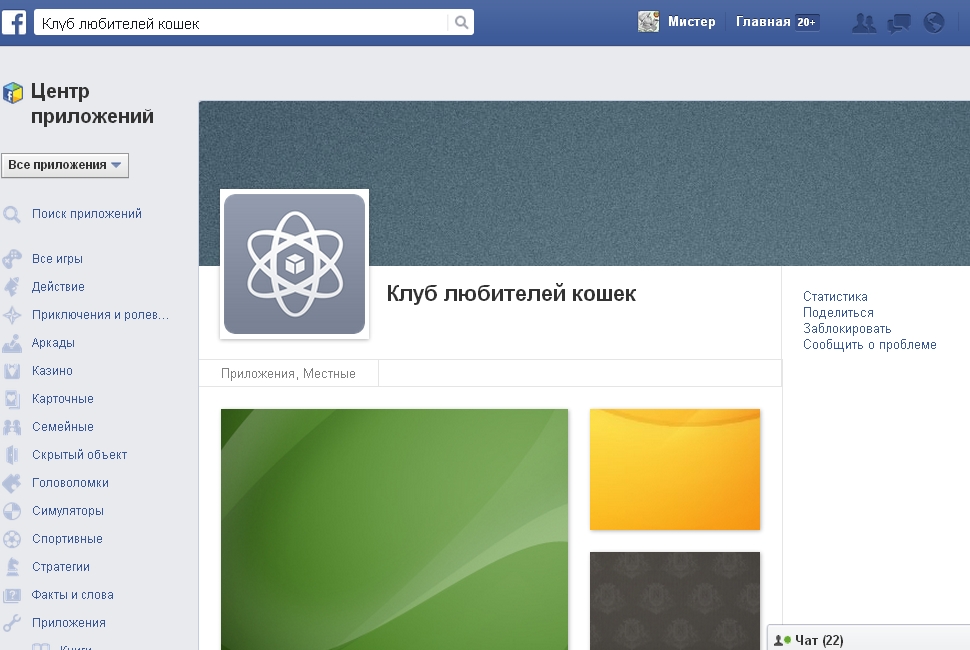The image size is (970, 650).
Task: Click the Приложения, Местные category text
Action: [x=288, y=374]
